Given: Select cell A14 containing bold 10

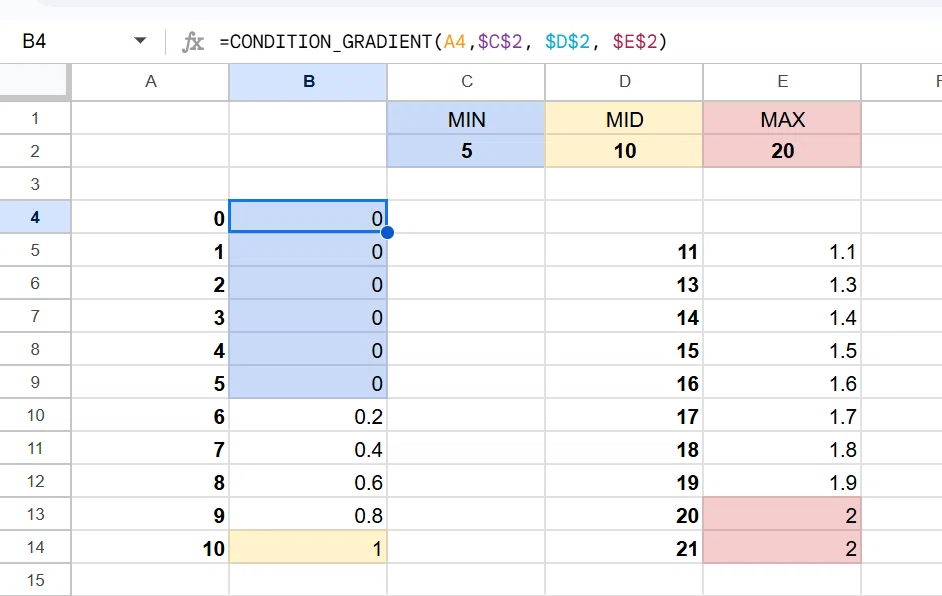Looking at the screenshot, I should point(150,547).
